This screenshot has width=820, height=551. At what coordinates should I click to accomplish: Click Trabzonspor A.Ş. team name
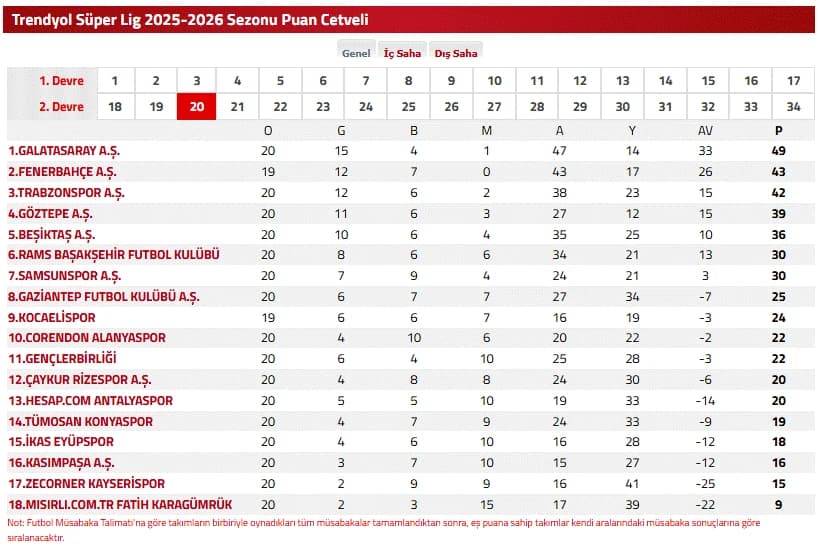click(x=66, y=192)
